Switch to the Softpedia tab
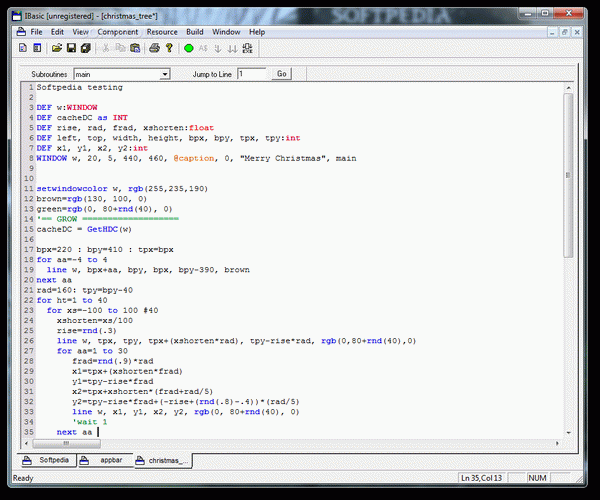The width and height of the screenshot is (600, 500). (47, 460)
